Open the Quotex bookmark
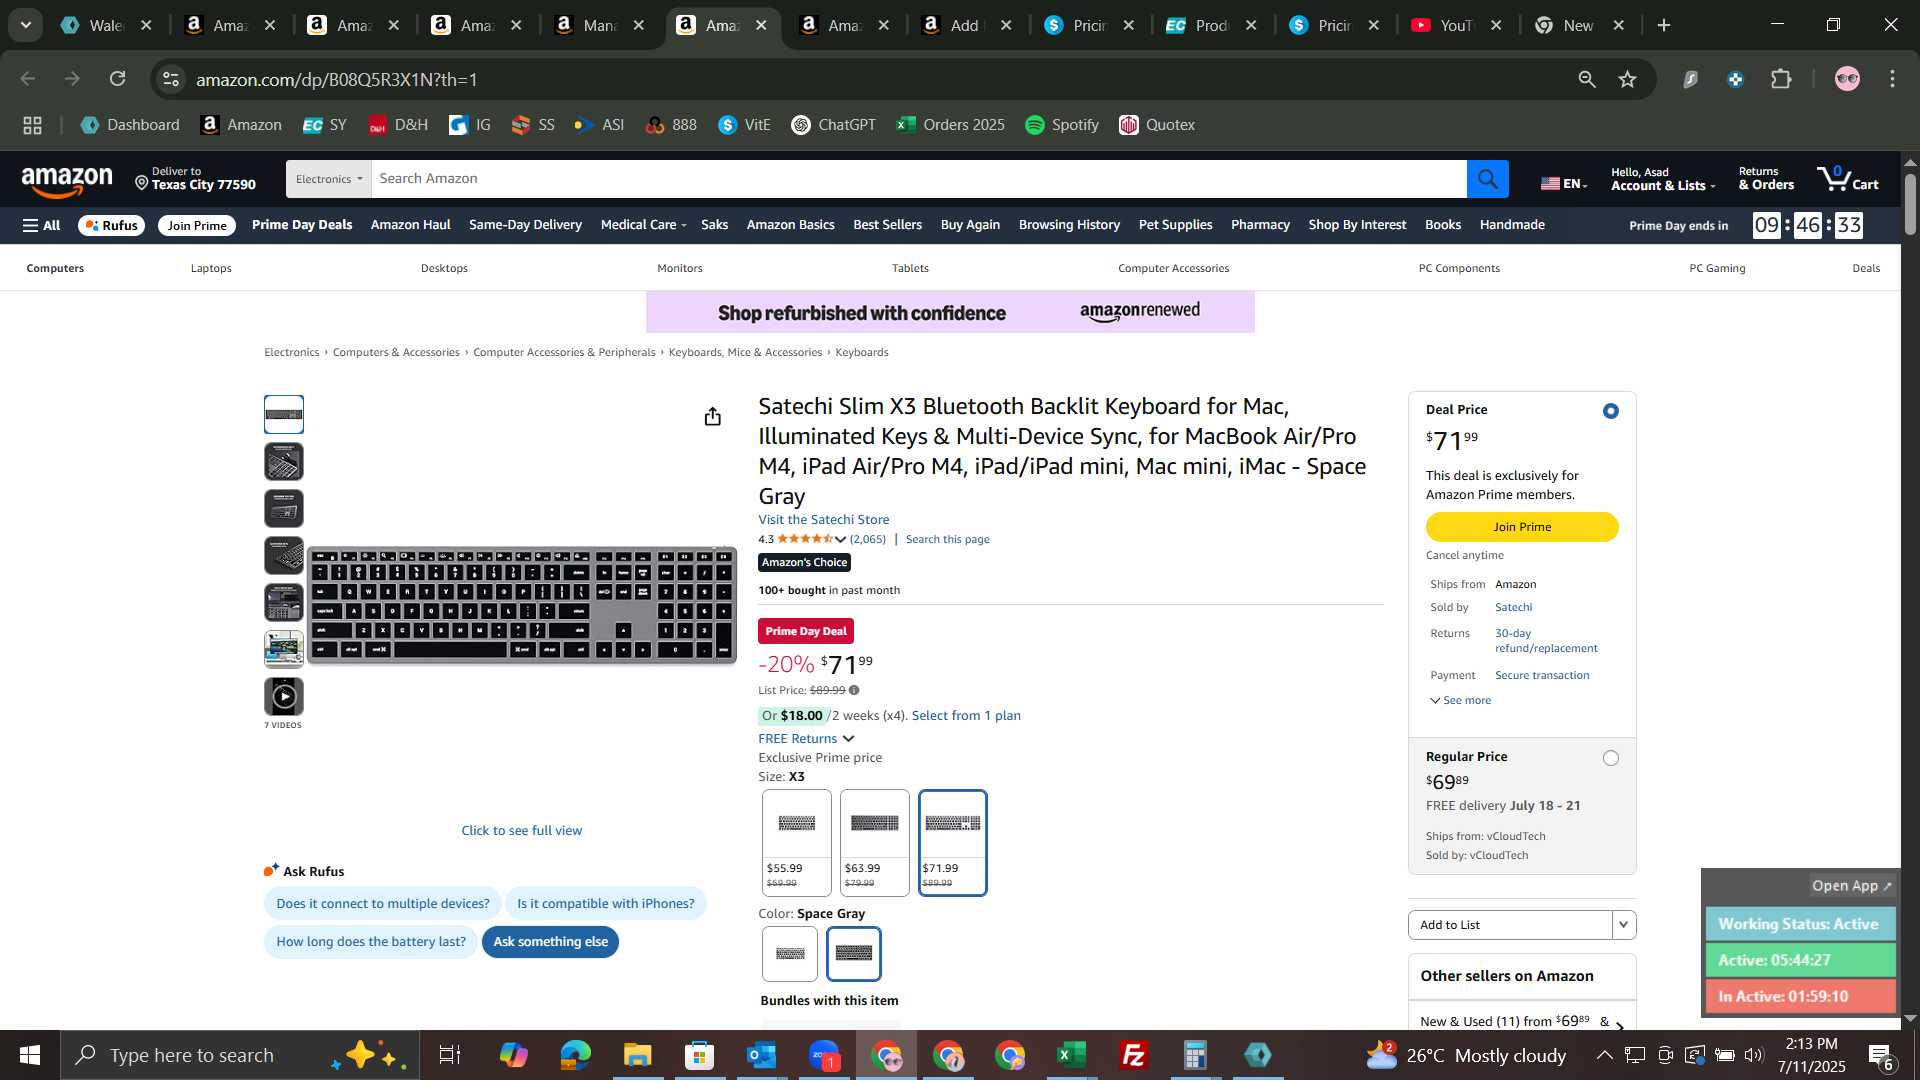The width and height of the screenshot is (1920, 1080). click(x=1157, y=125)
